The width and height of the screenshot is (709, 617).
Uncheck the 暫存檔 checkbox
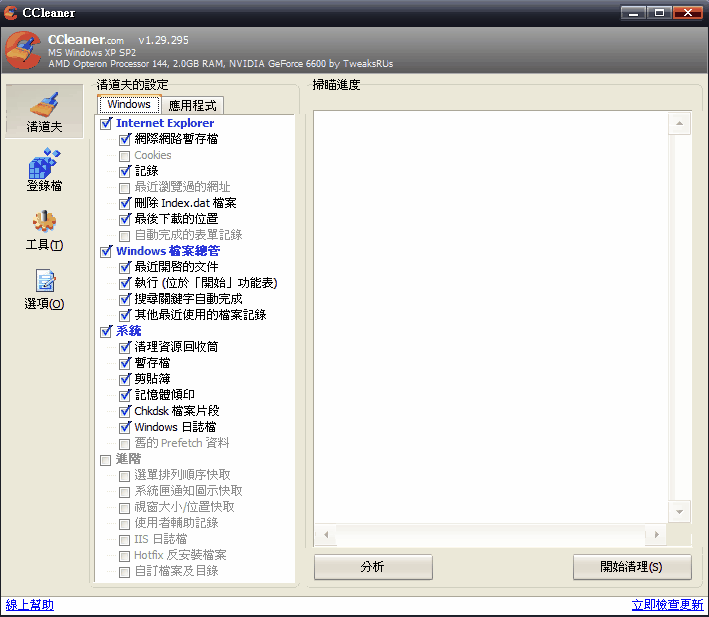point(125,363)
